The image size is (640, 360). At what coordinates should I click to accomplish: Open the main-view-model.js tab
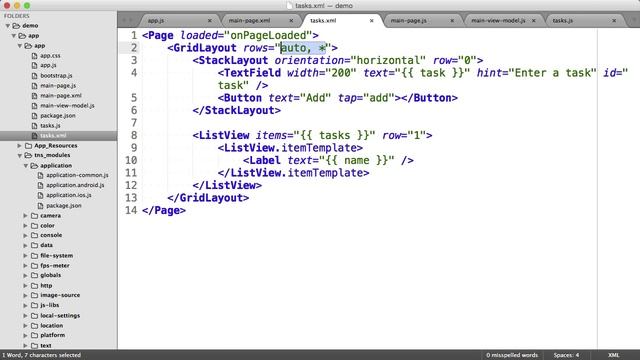[x=498, y=20]
